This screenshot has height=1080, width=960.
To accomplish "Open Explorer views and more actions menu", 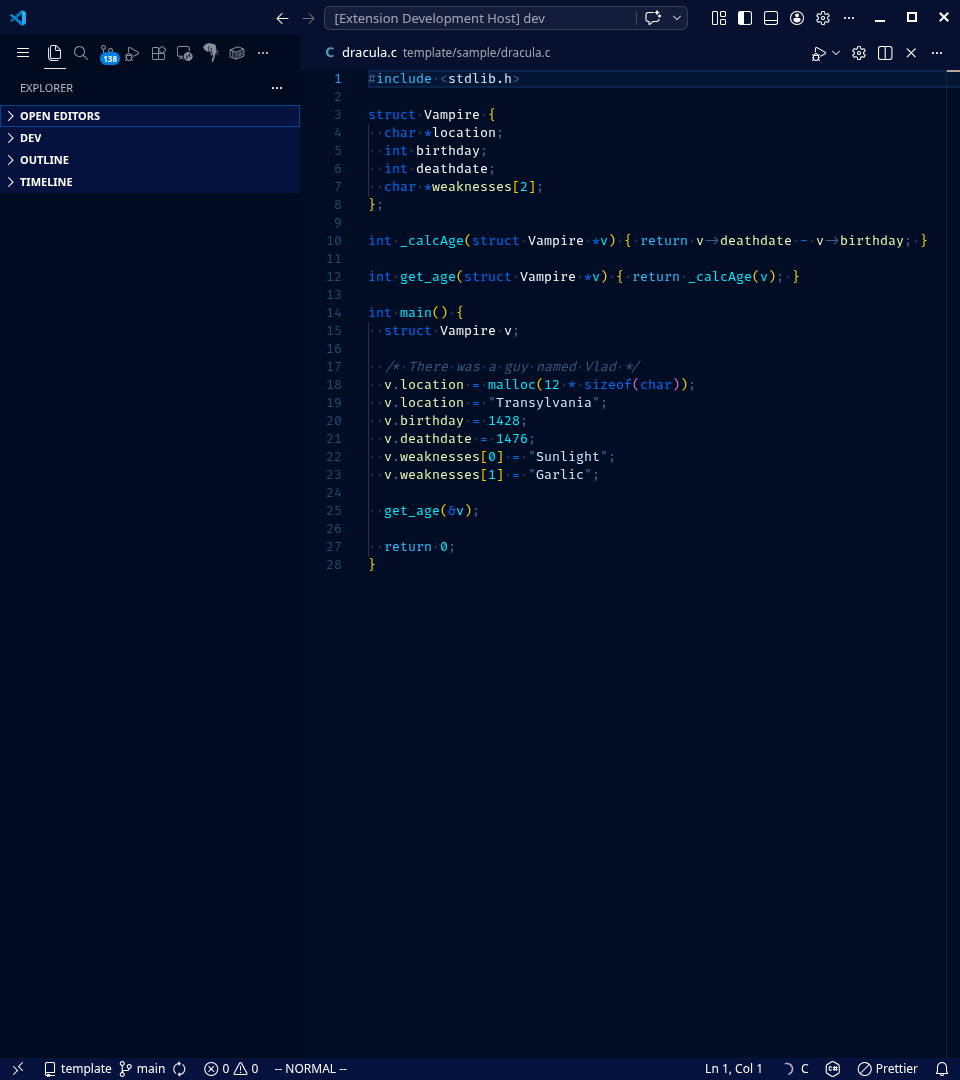I will tap(277, 88).
